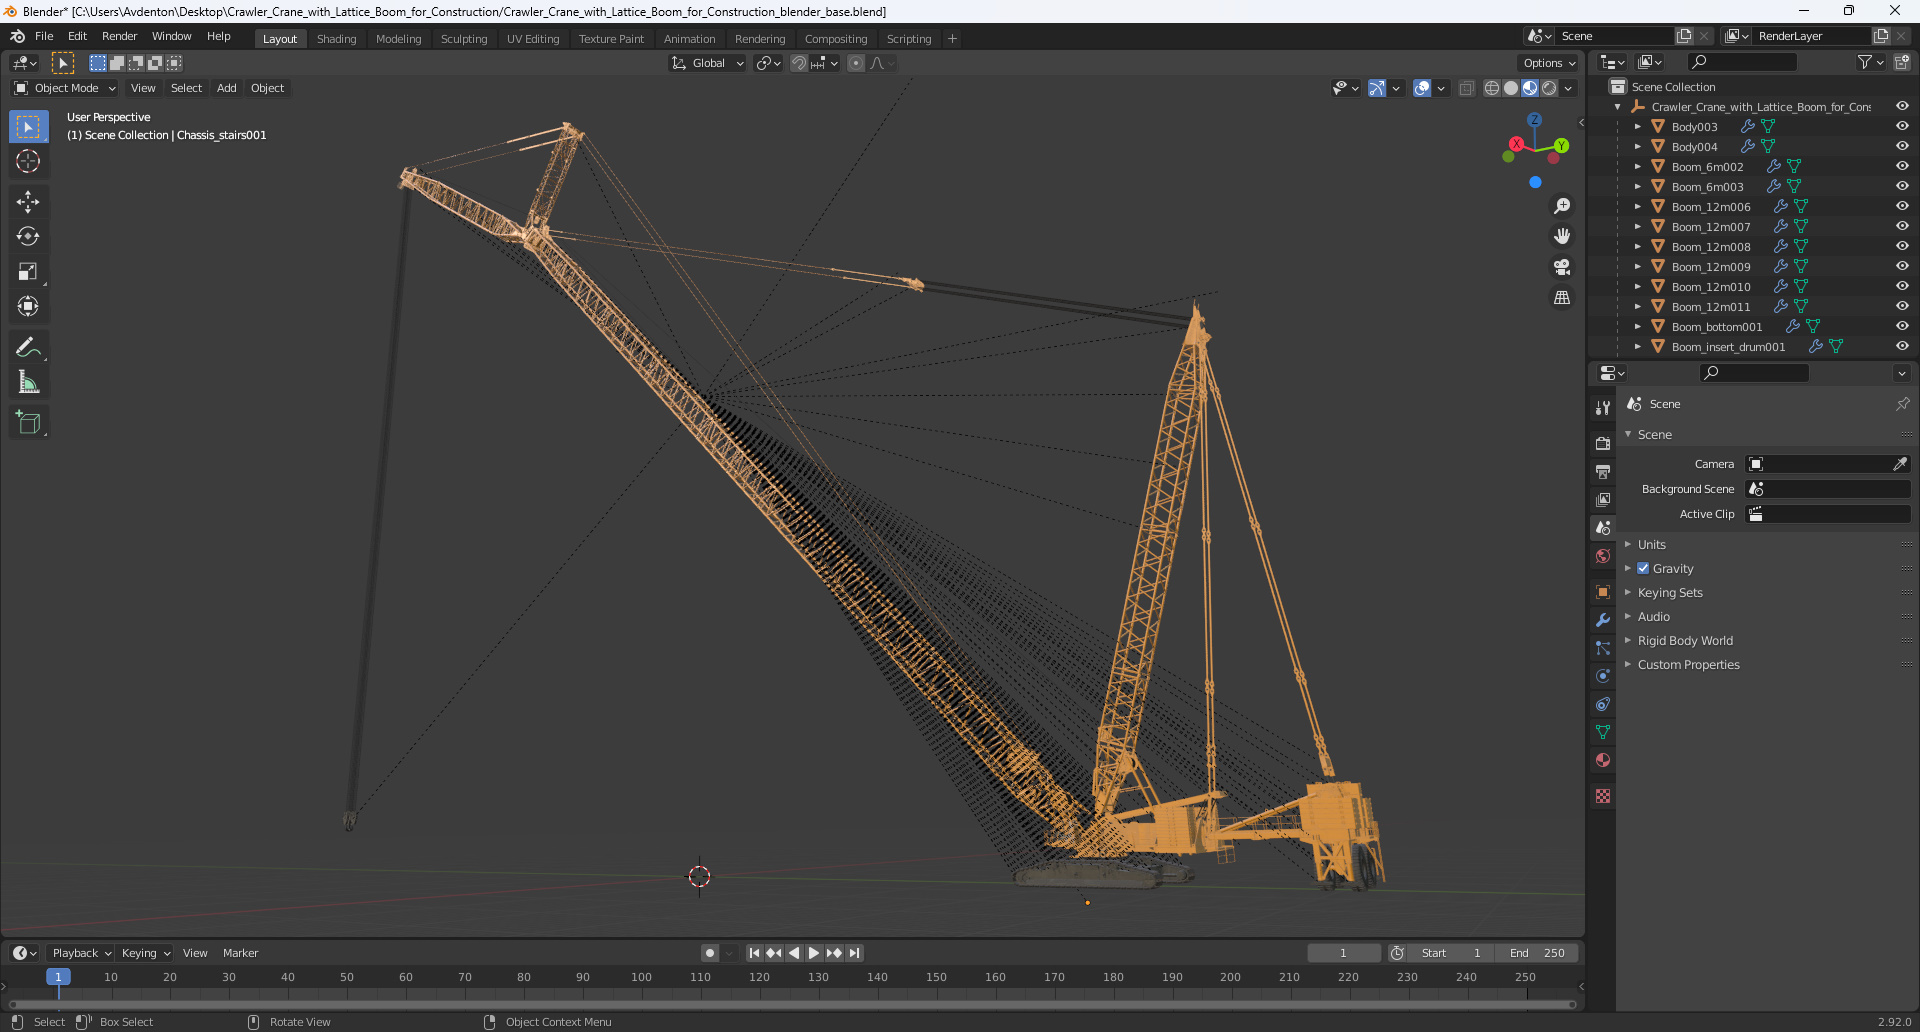Open the Texture properties tab

pyautogui.click(x=1603, y=796)
